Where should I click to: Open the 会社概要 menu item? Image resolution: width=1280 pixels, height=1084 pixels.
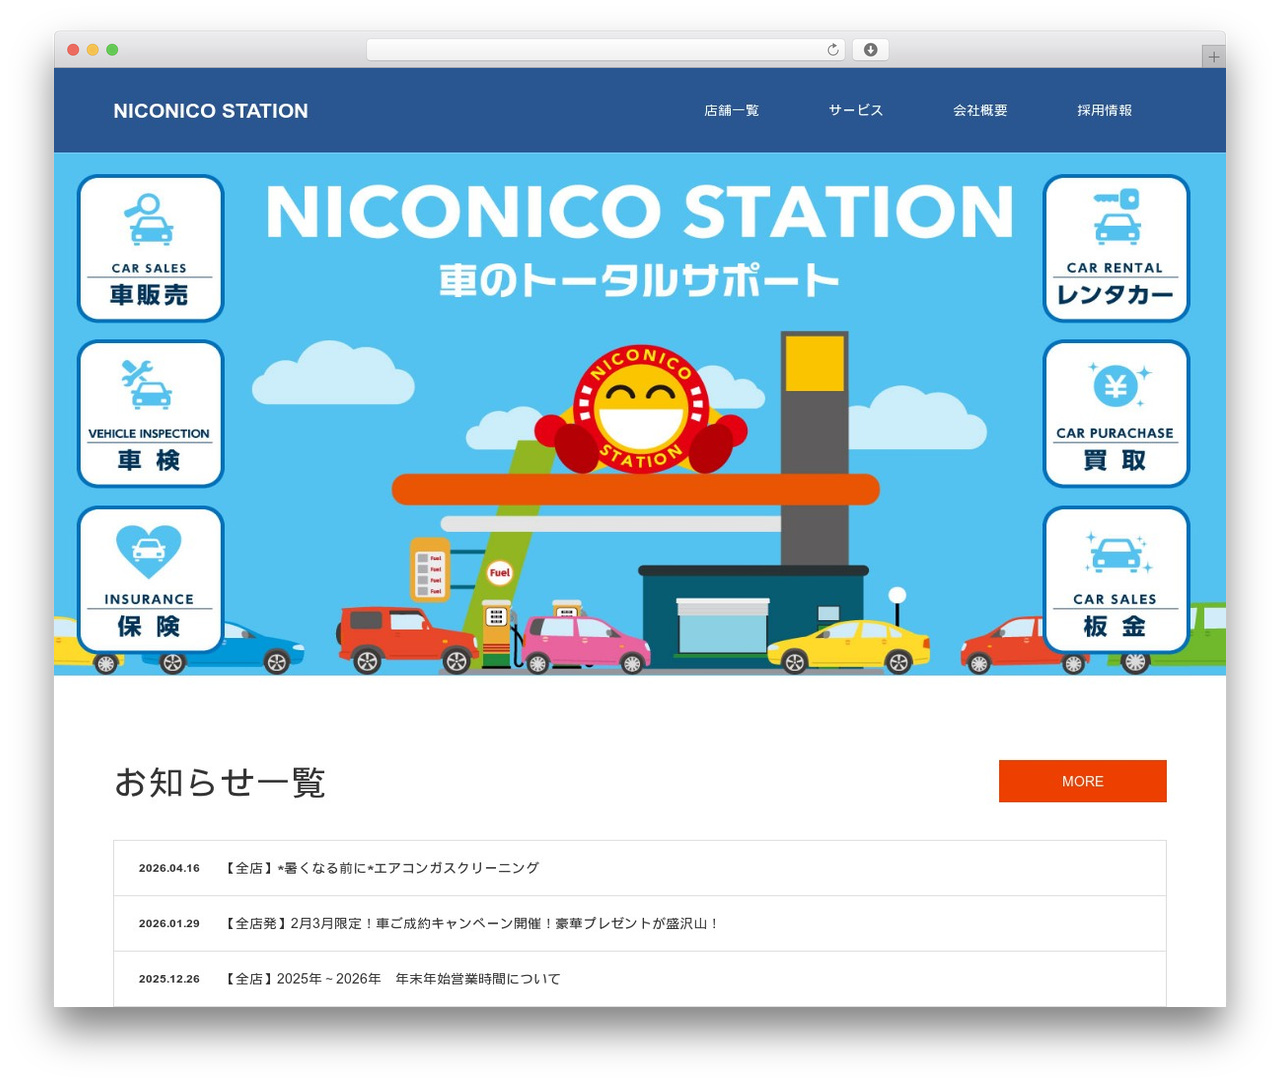click(x=980, y=111)
